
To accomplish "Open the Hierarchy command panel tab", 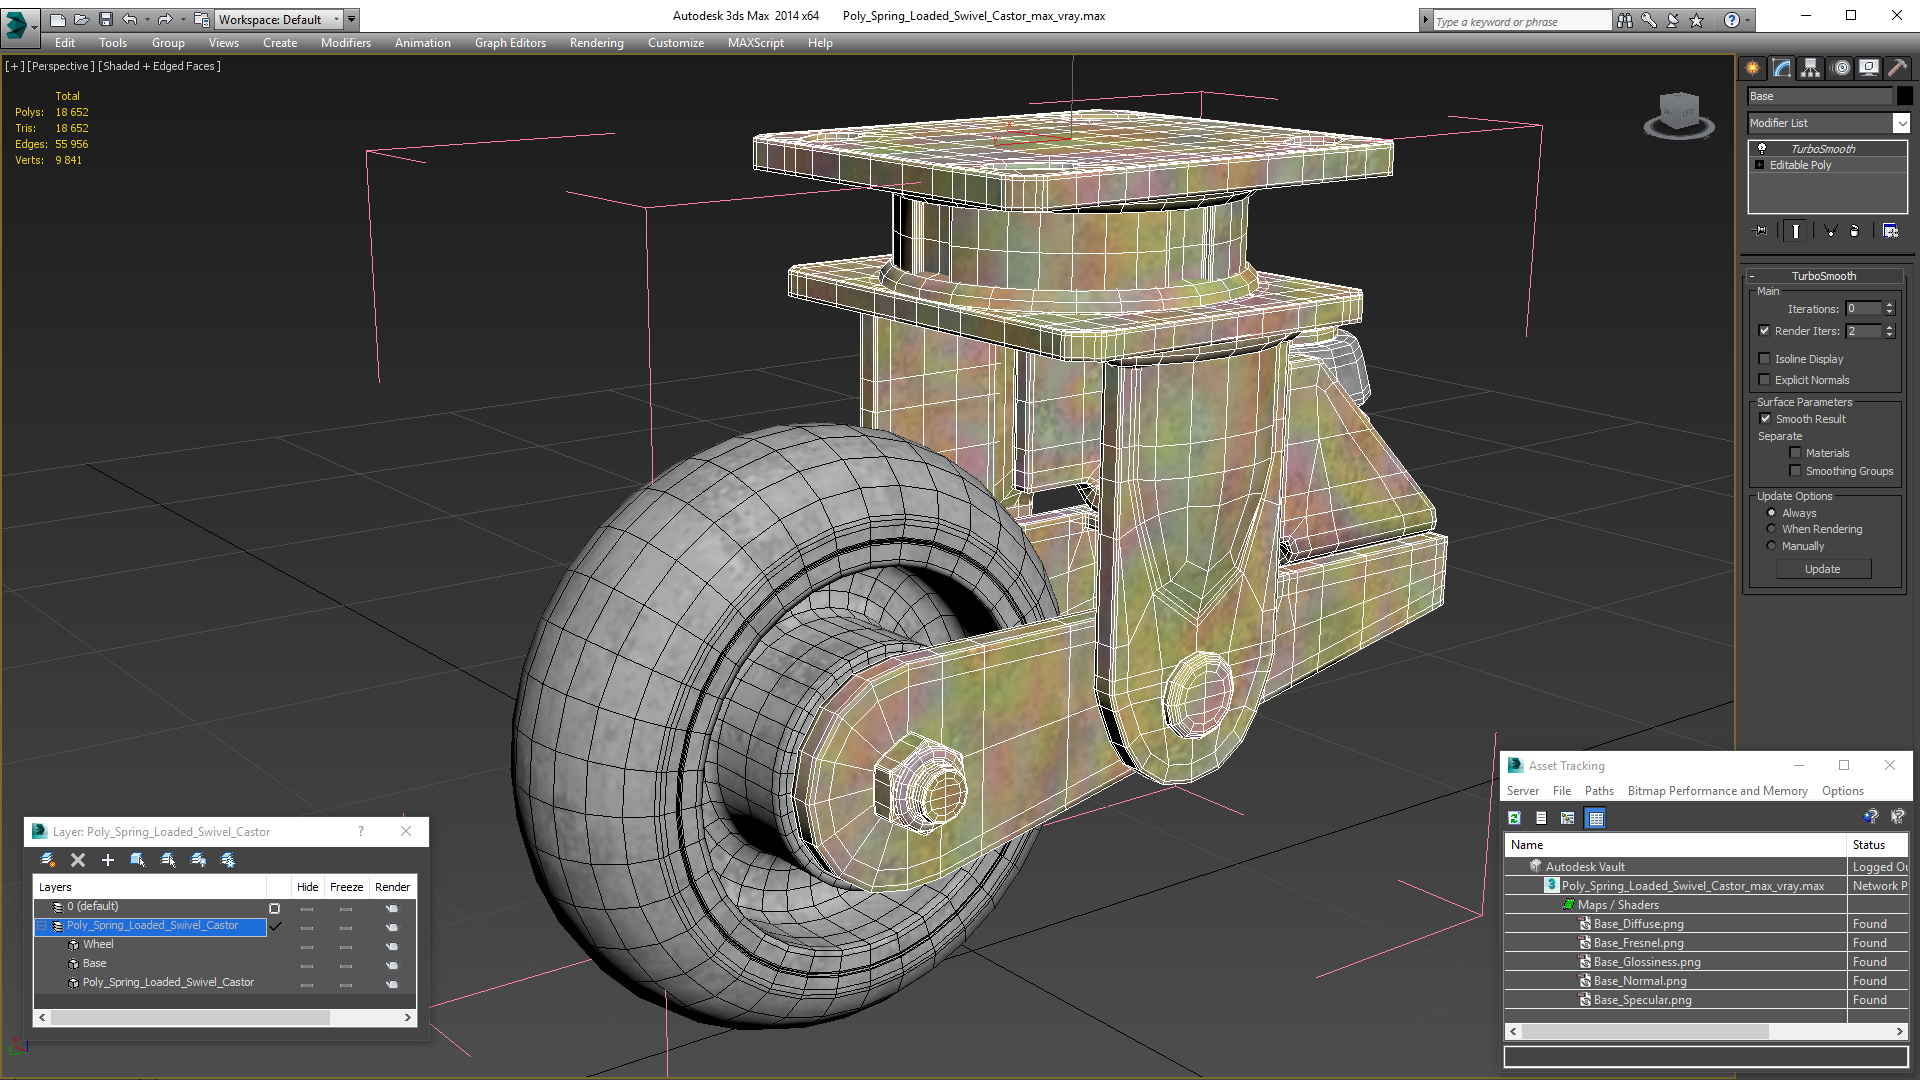I will click(x=1811, y=68).
